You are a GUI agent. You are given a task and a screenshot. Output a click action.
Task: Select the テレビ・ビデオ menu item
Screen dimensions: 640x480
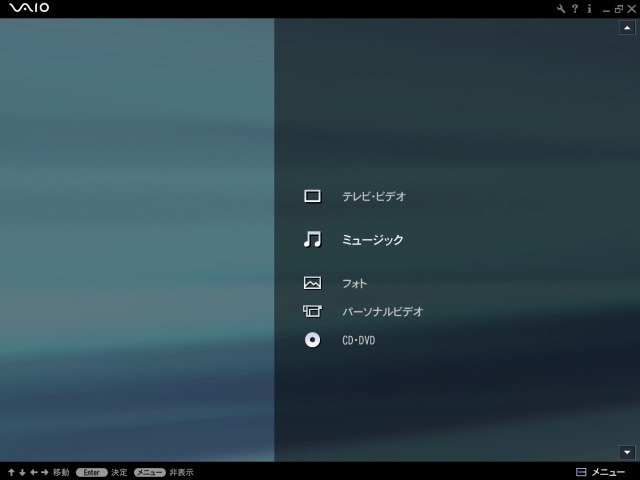[374, 196]
